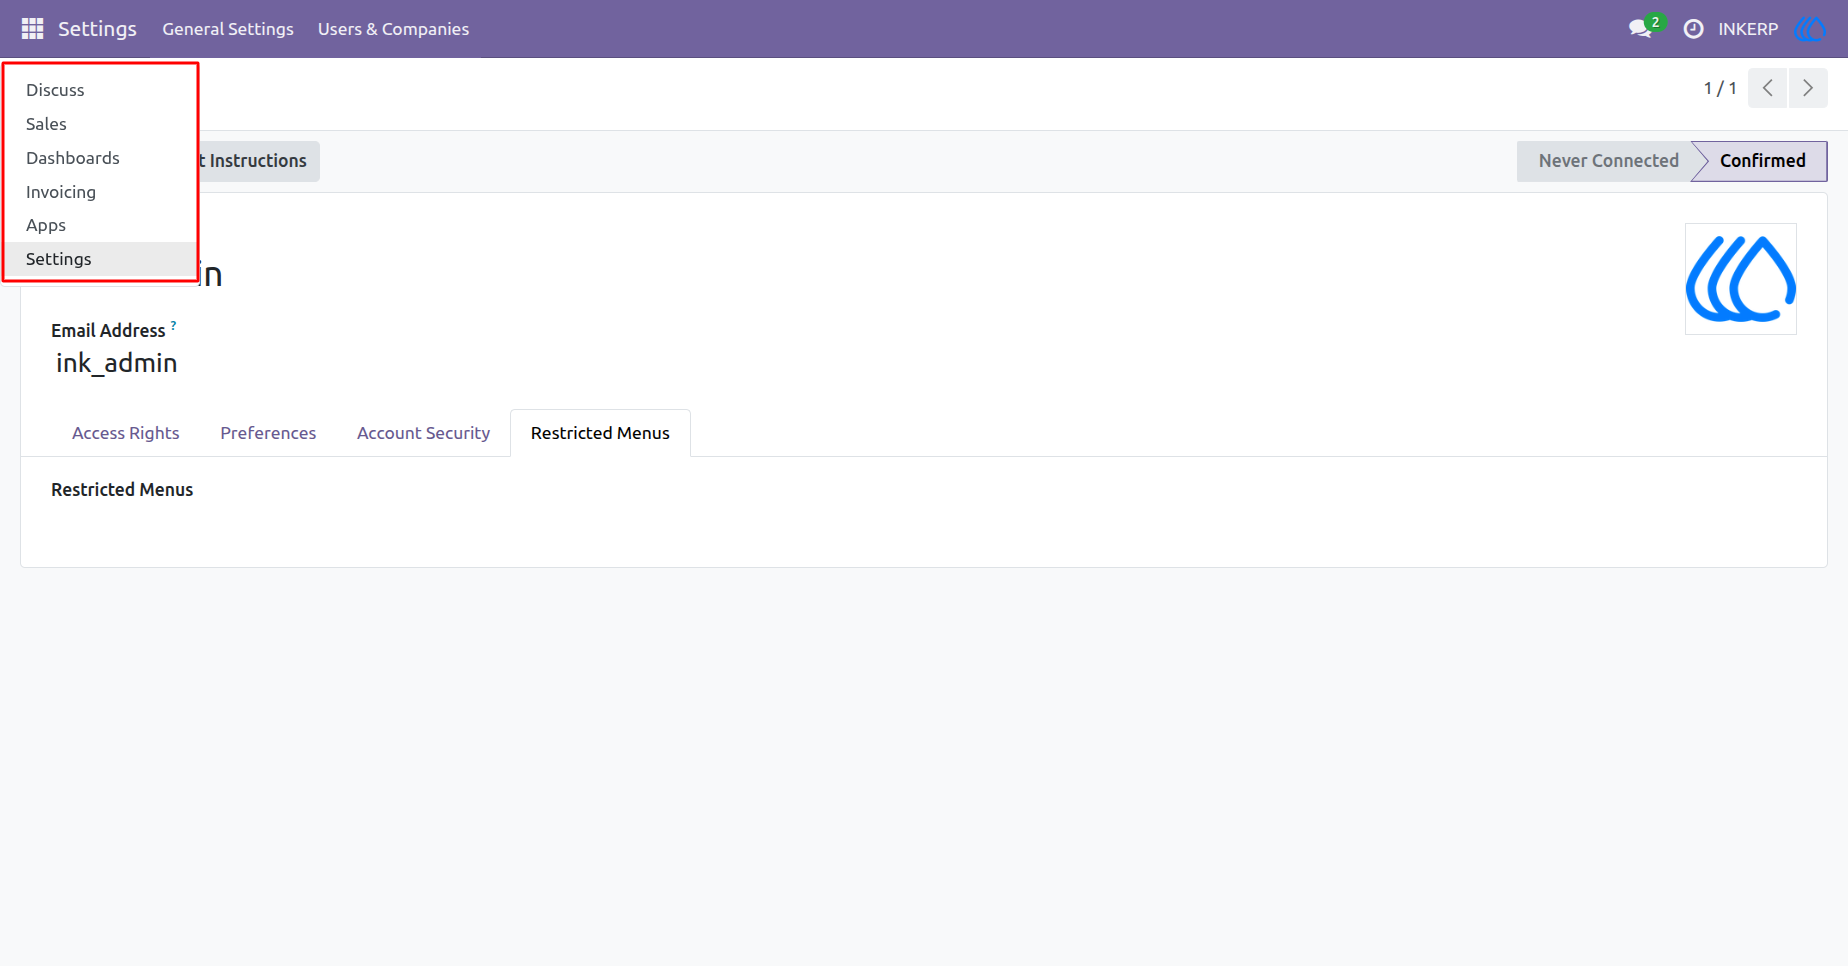Click the Confirmed status stage

pyautogui.click(x=1762, y=161)
